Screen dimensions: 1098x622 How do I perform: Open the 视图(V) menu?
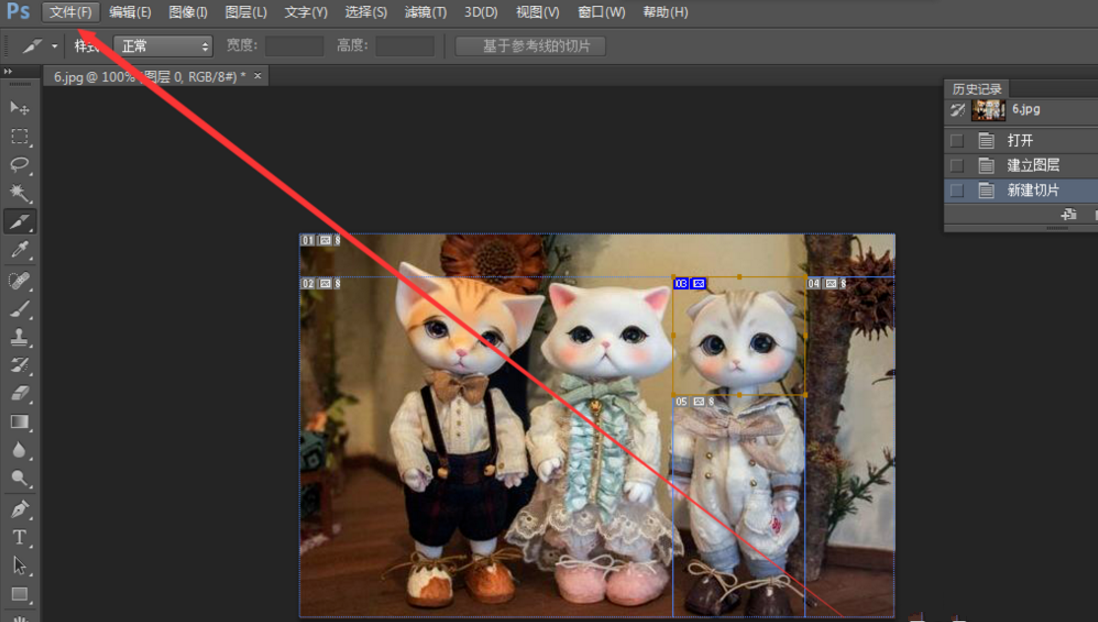[538, 12]
